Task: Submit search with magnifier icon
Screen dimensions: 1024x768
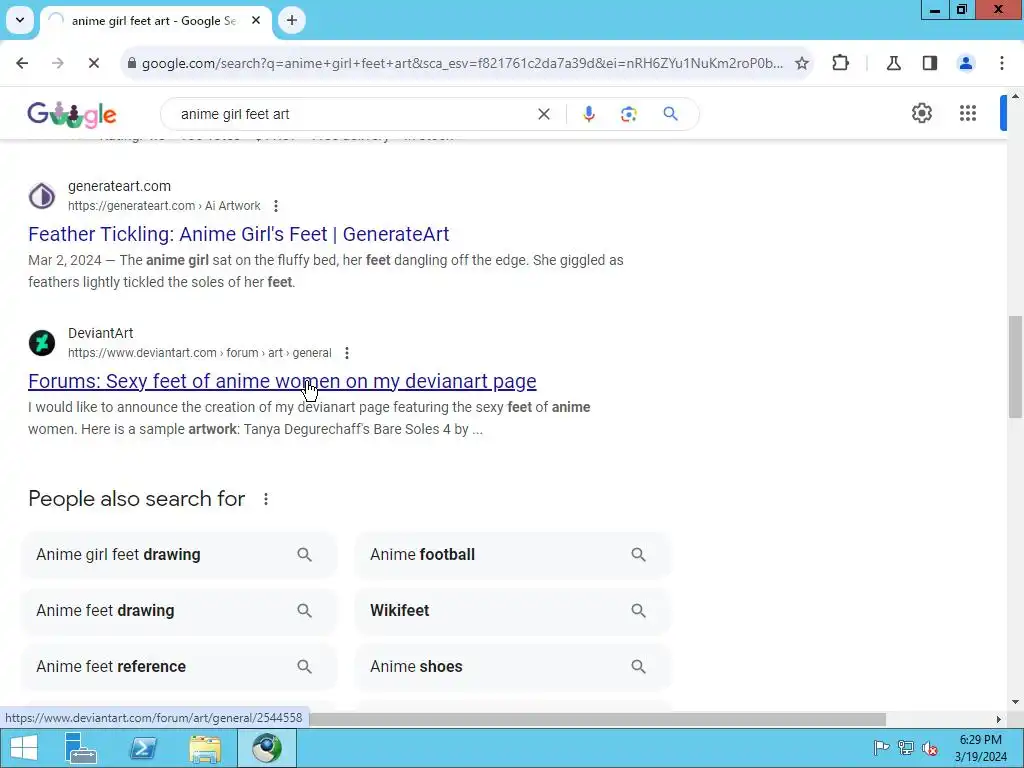Action: [x=670, y=114]
